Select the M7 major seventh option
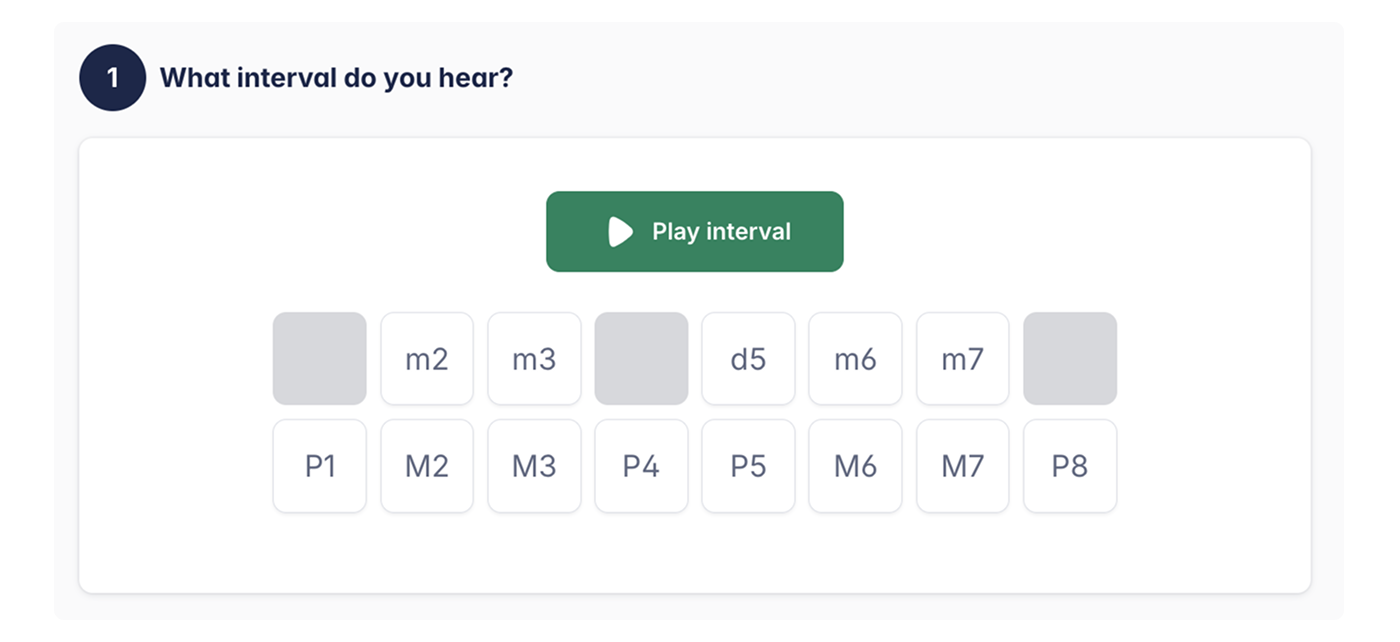The width and height of the screenshot is (1400, 642). click(962, 466)
